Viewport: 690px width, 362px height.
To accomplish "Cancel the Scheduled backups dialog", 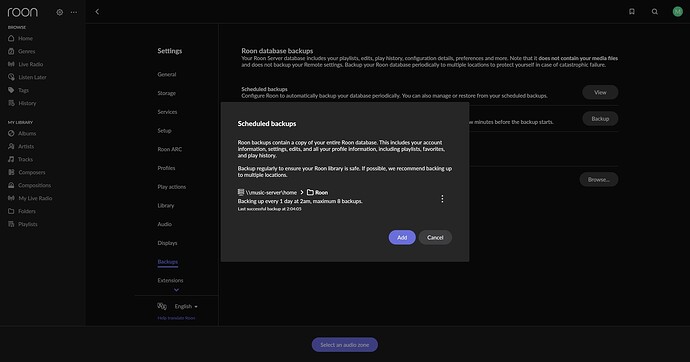I will pyautogui.click(x=435, y=238).
